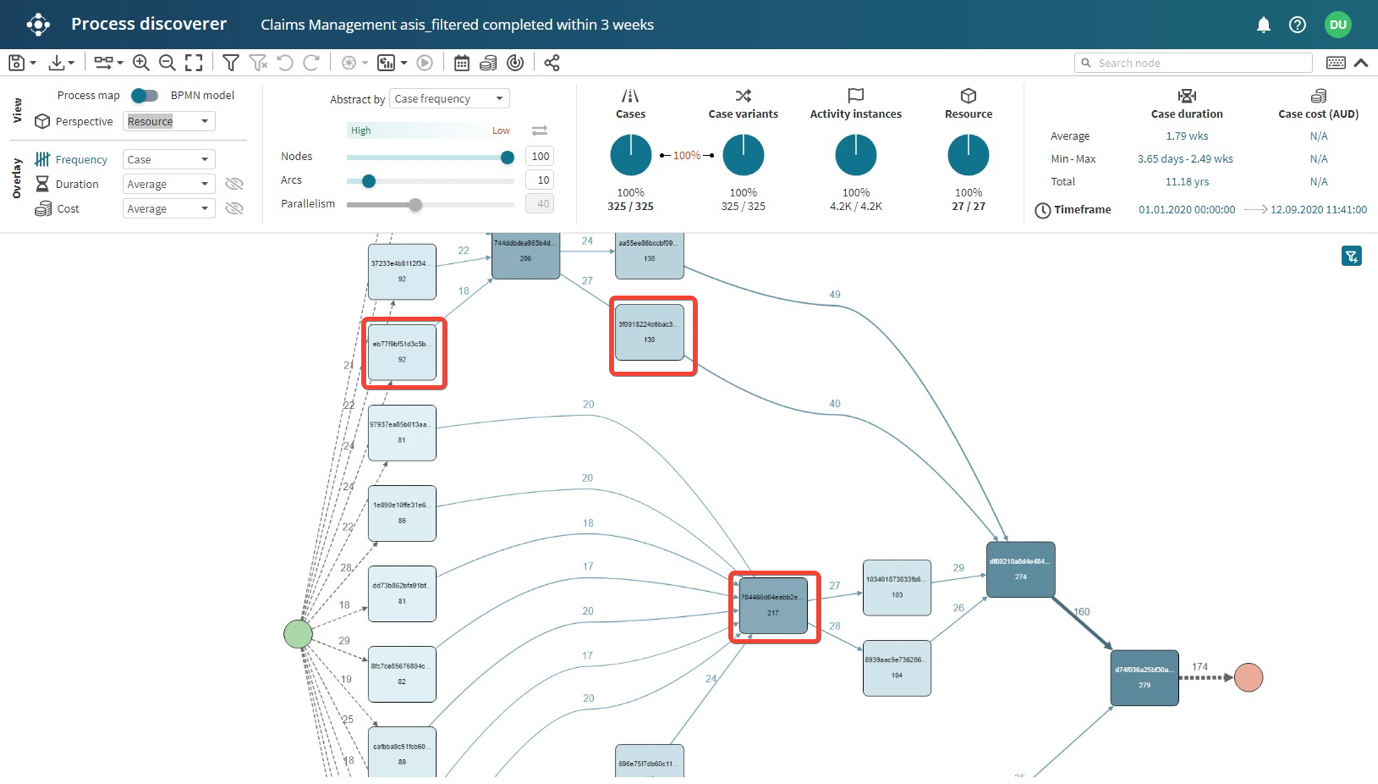Open the filter funnel tool
This screenshot has width=1378, height=784.
[x=231, y=63]
